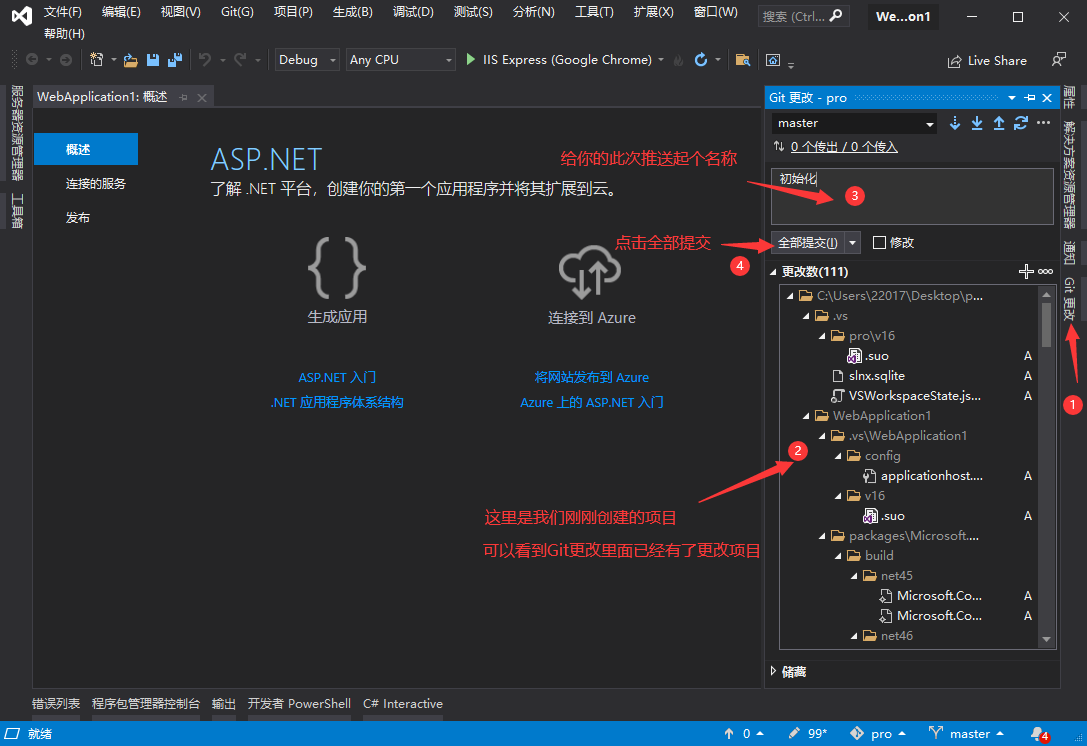Select 连接的服务 in left navigation
Screen dimensions: 1087x746
coord(96,184)
